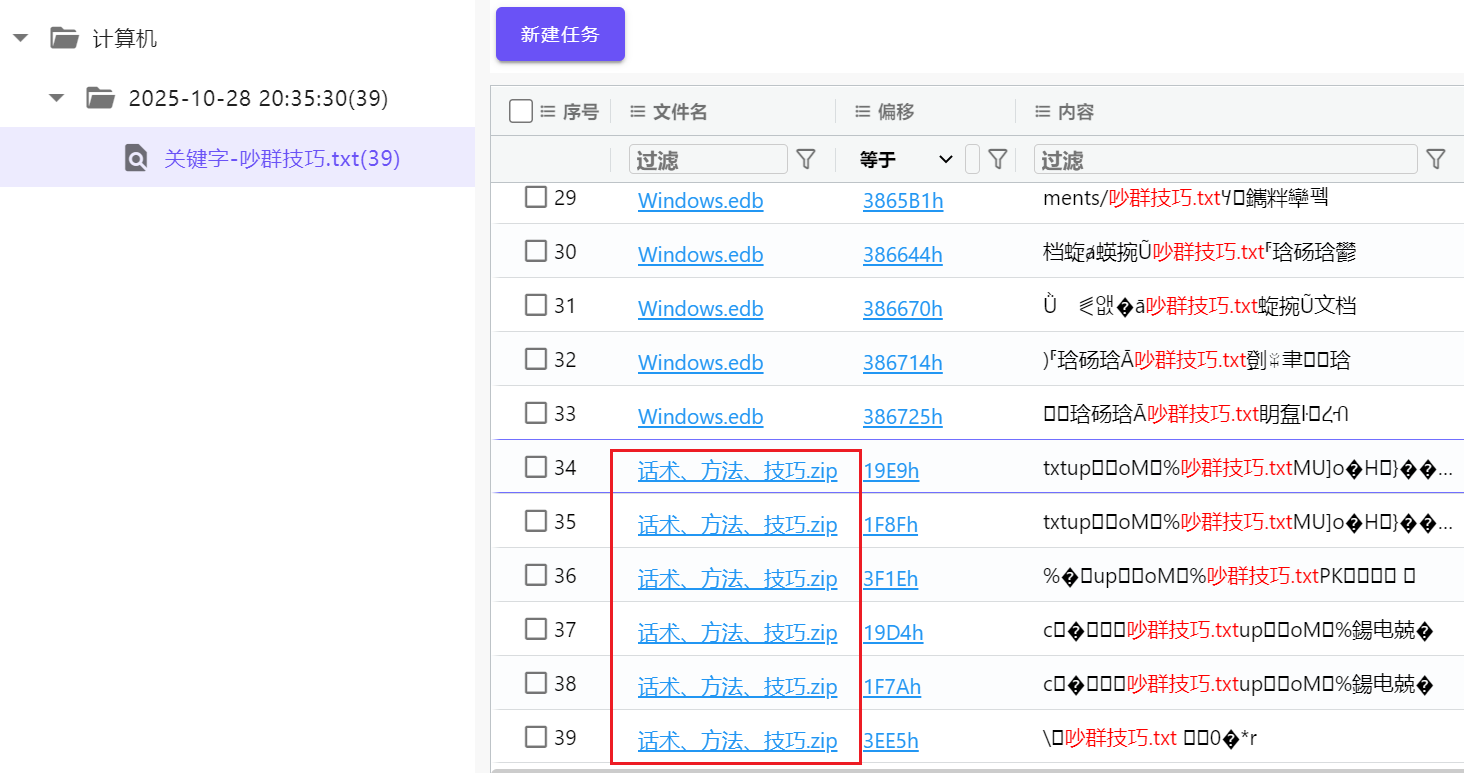Open the 文件名 column menu icon

[x=637, y=112]
